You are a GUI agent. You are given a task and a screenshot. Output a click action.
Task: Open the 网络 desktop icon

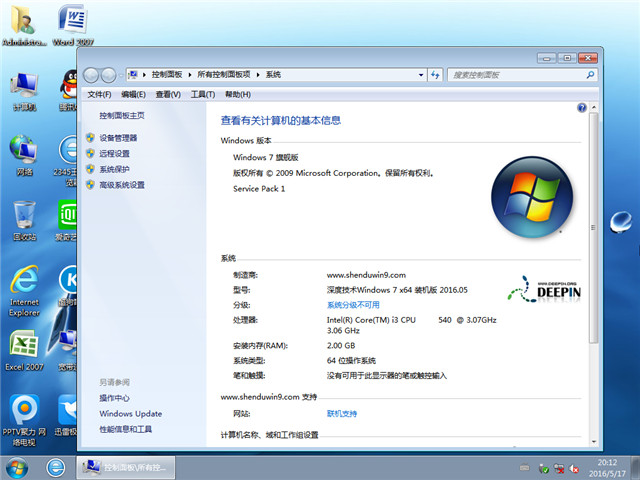[x=24, y=155]
